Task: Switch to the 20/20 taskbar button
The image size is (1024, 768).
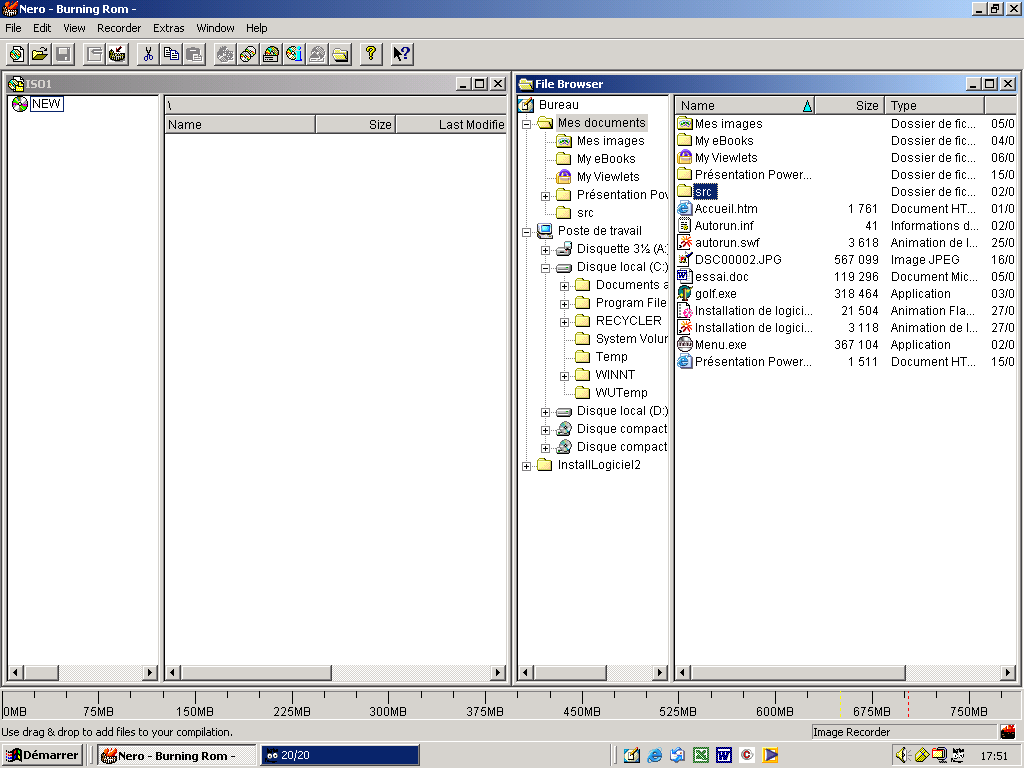Action: coord(340,756)
